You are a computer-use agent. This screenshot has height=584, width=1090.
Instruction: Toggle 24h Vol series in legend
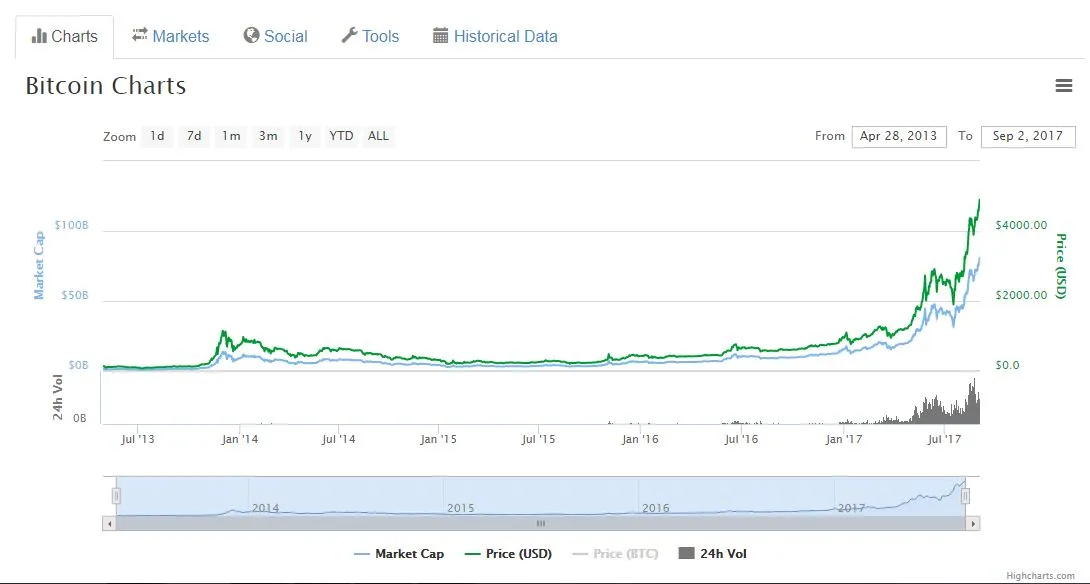[x=713, y=554]
